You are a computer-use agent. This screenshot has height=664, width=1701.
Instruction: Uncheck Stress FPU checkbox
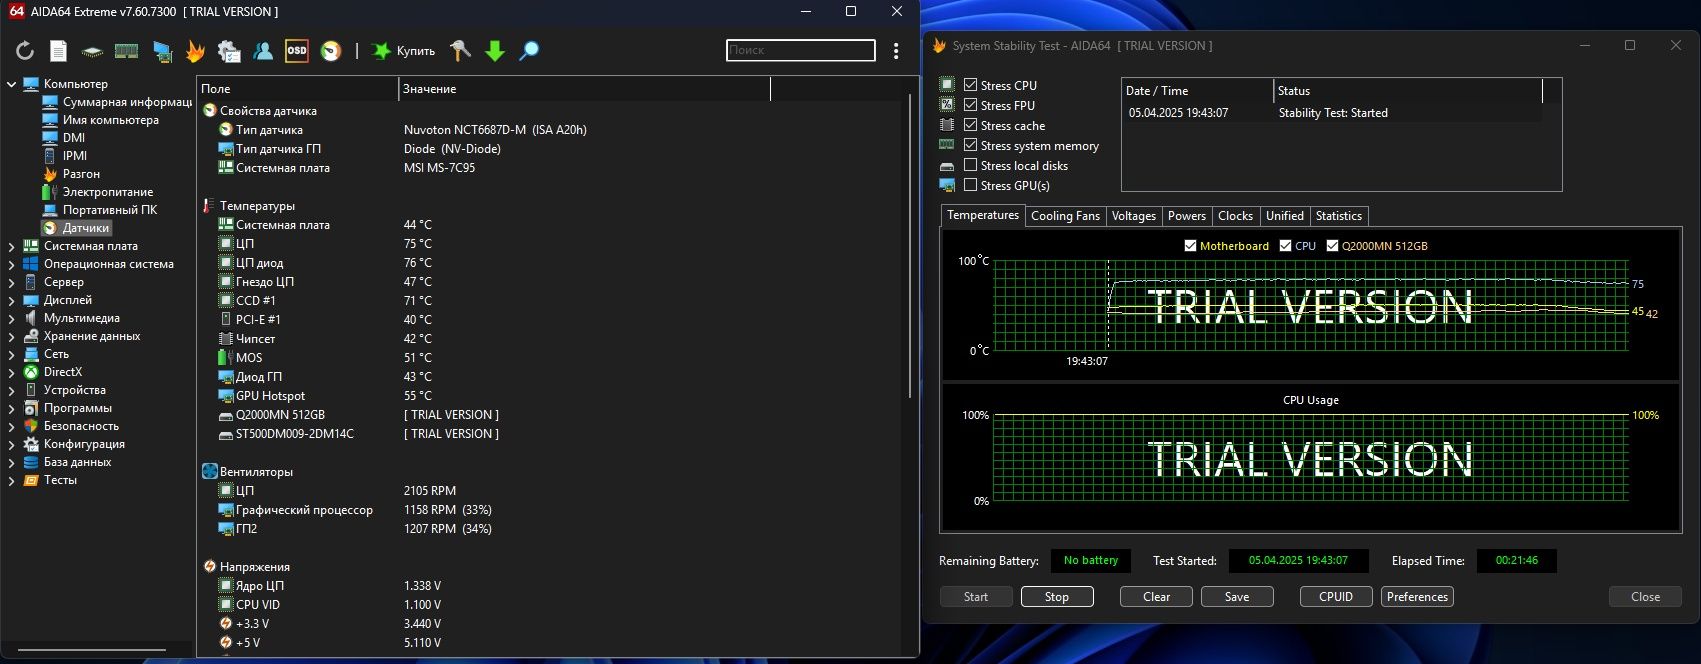pyautogui.click(x=970, y=105)
